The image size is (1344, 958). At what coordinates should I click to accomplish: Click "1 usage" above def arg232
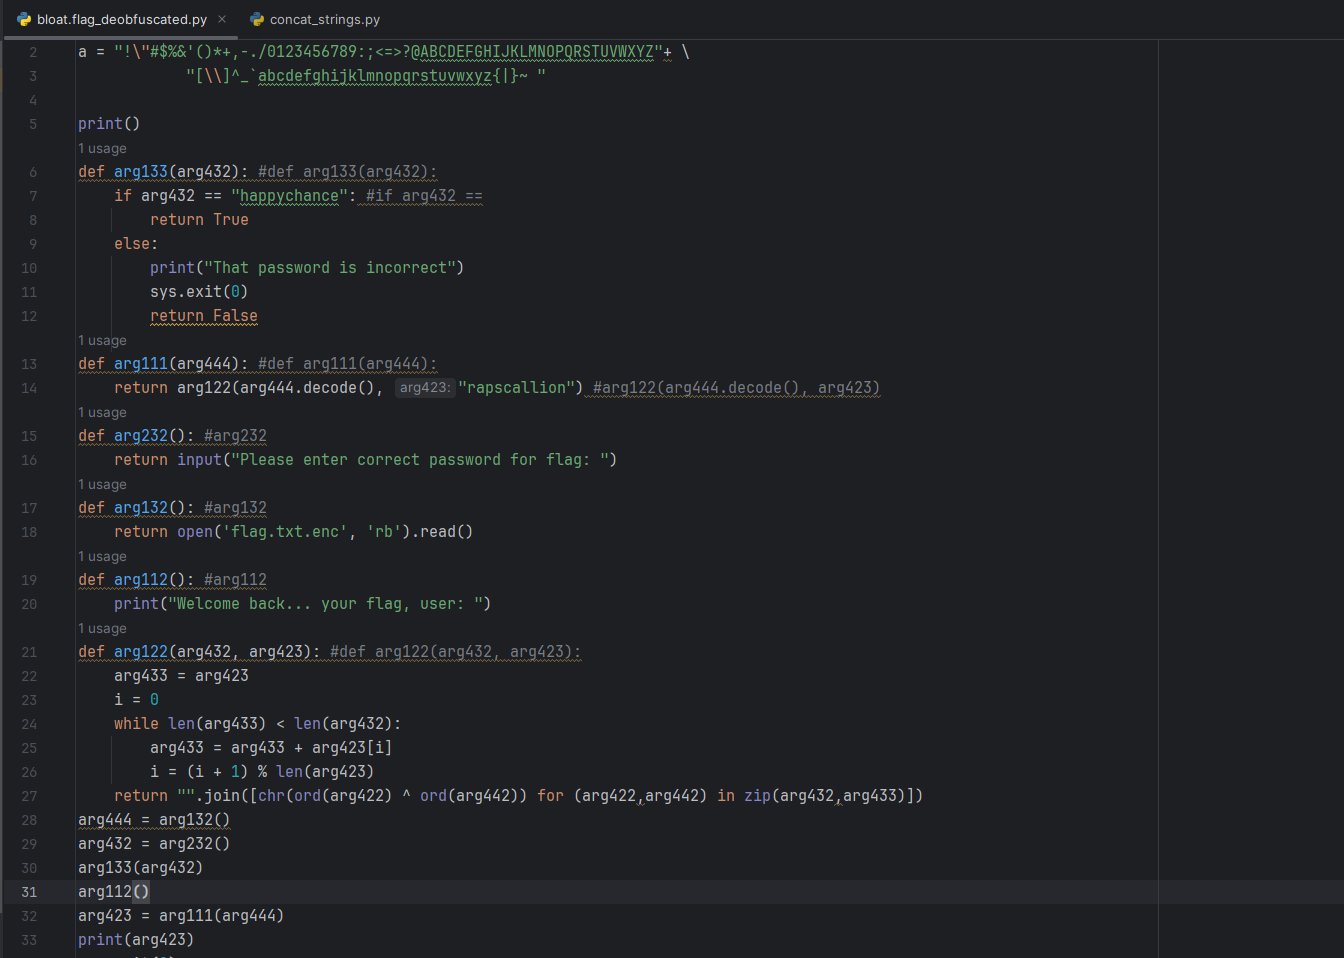click(x=102, y=412)
